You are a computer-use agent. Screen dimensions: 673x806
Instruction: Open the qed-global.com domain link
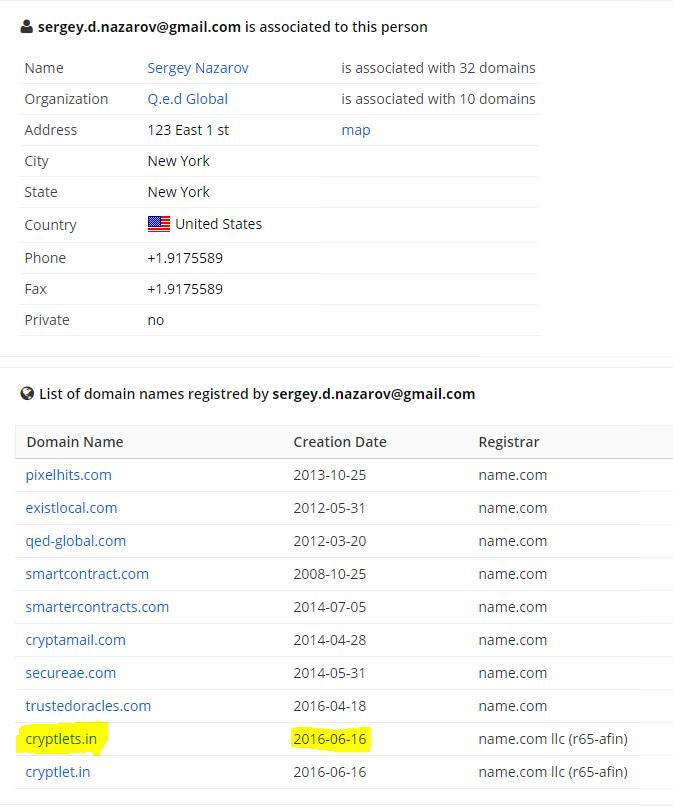[x=76, y=541]
